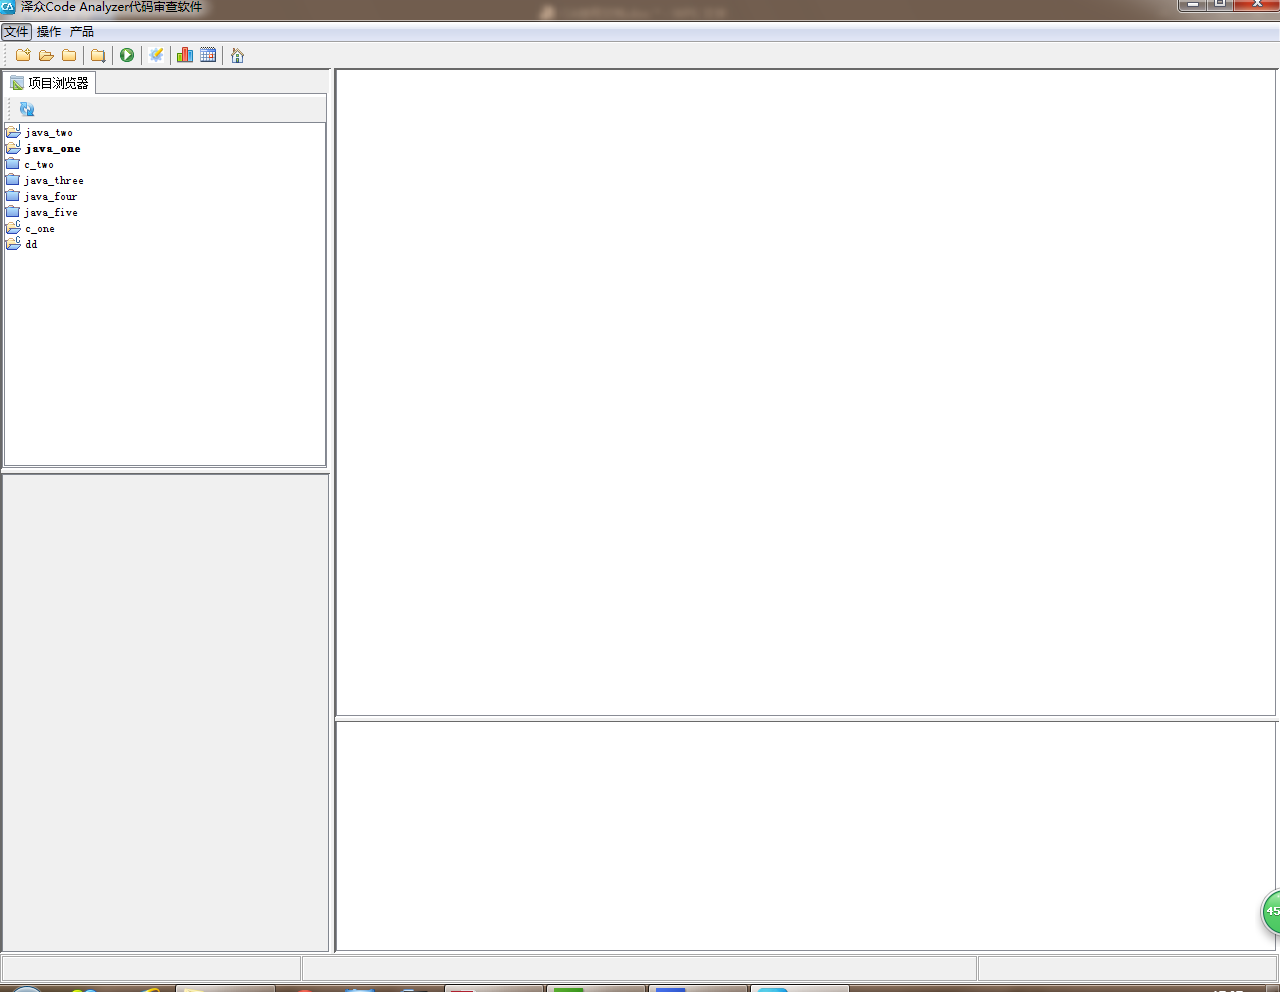Click the calendar table toolbar icon

coord(208,55)
